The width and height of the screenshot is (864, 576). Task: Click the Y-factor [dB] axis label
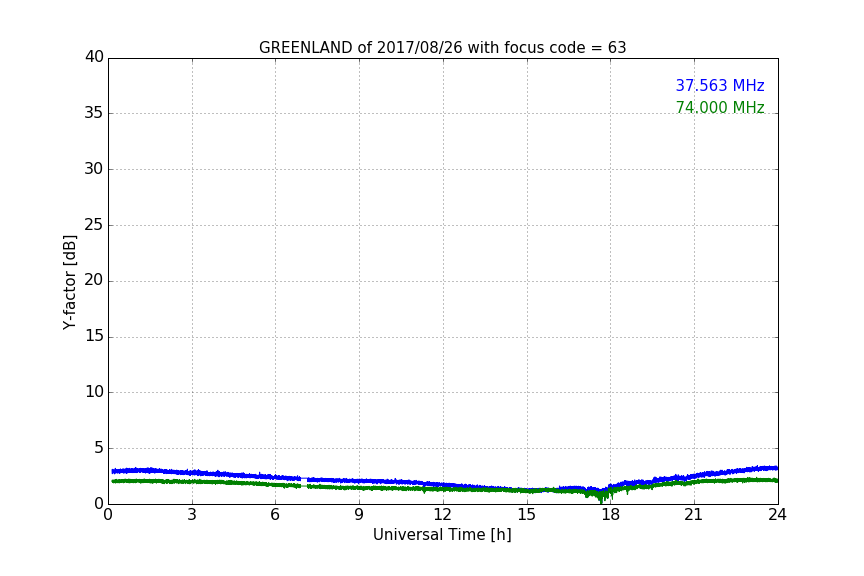(x=69, y=282)
